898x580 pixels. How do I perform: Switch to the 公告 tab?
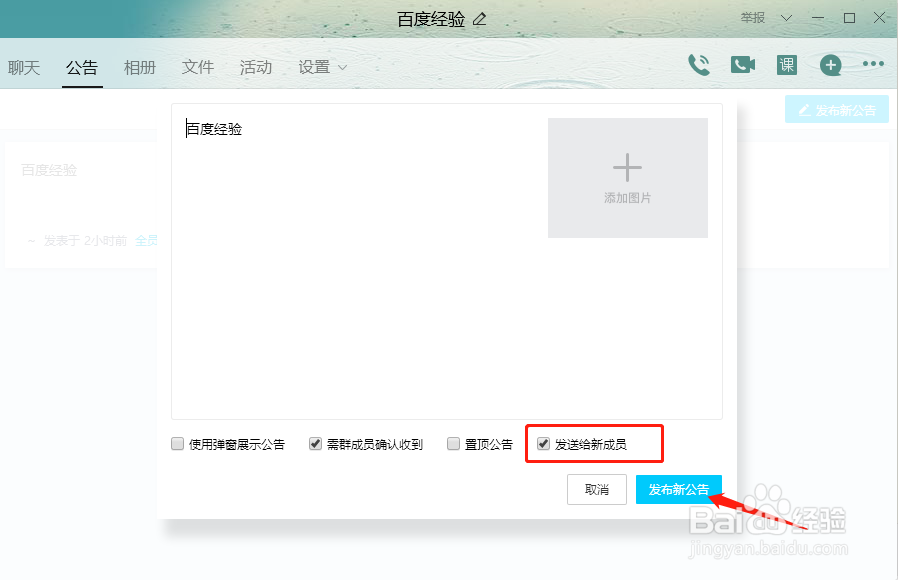pyautogui.click(x=82, y=68)
